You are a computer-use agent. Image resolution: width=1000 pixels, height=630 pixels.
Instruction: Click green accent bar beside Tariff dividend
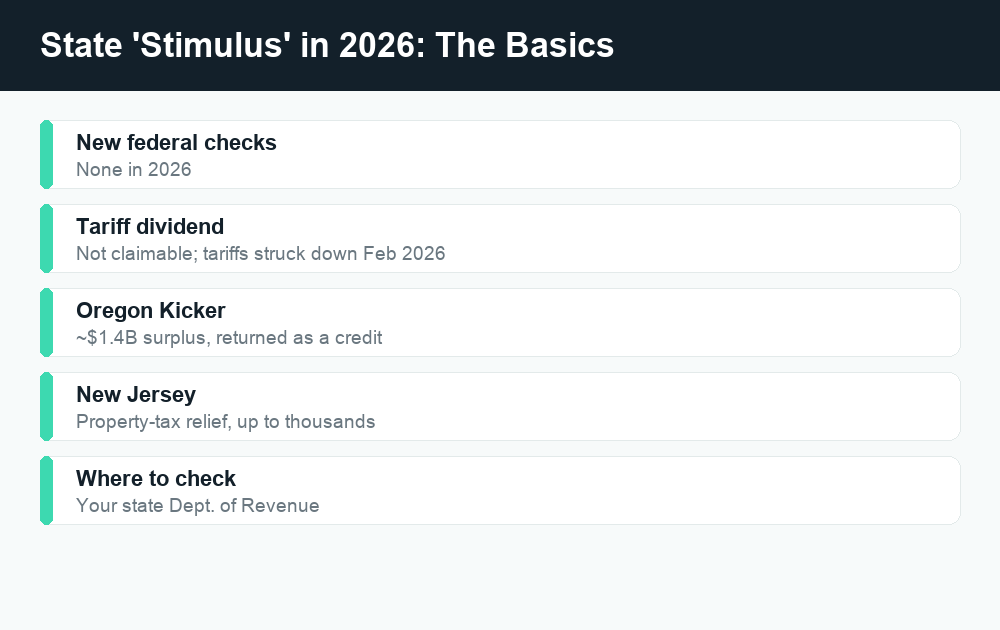[47, 238]
